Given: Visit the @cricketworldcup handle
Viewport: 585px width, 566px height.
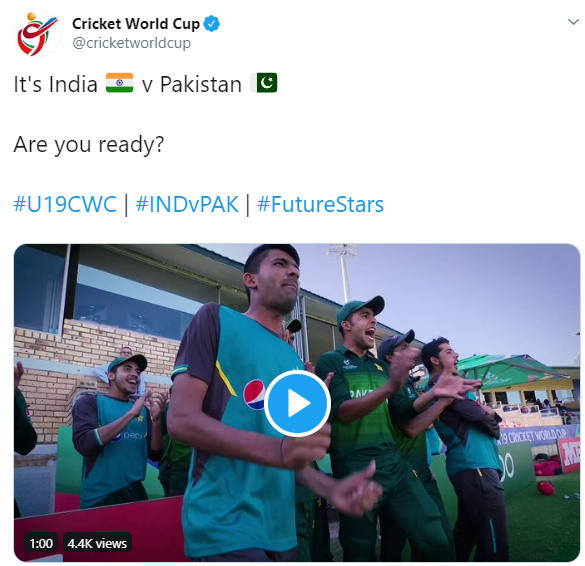Looking at the screenshot, I should [x=131, y=43].
